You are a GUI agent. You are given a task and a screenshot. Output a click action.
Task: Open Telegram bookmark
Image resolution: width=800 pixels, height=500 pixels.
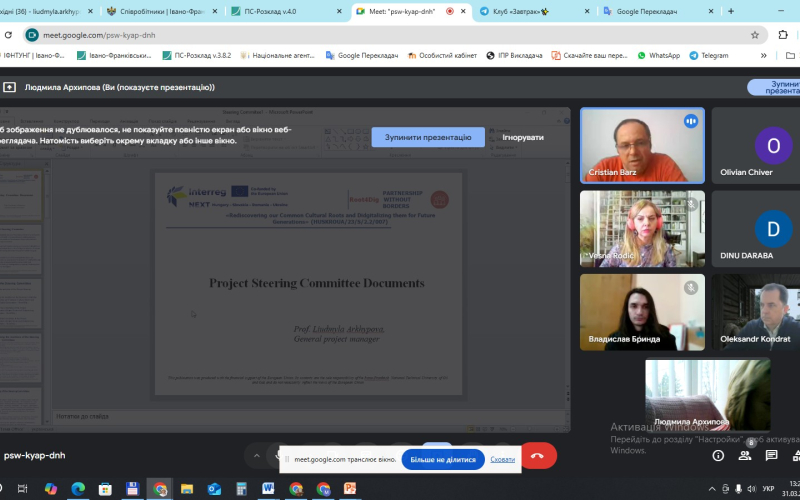tap(709, 56)
